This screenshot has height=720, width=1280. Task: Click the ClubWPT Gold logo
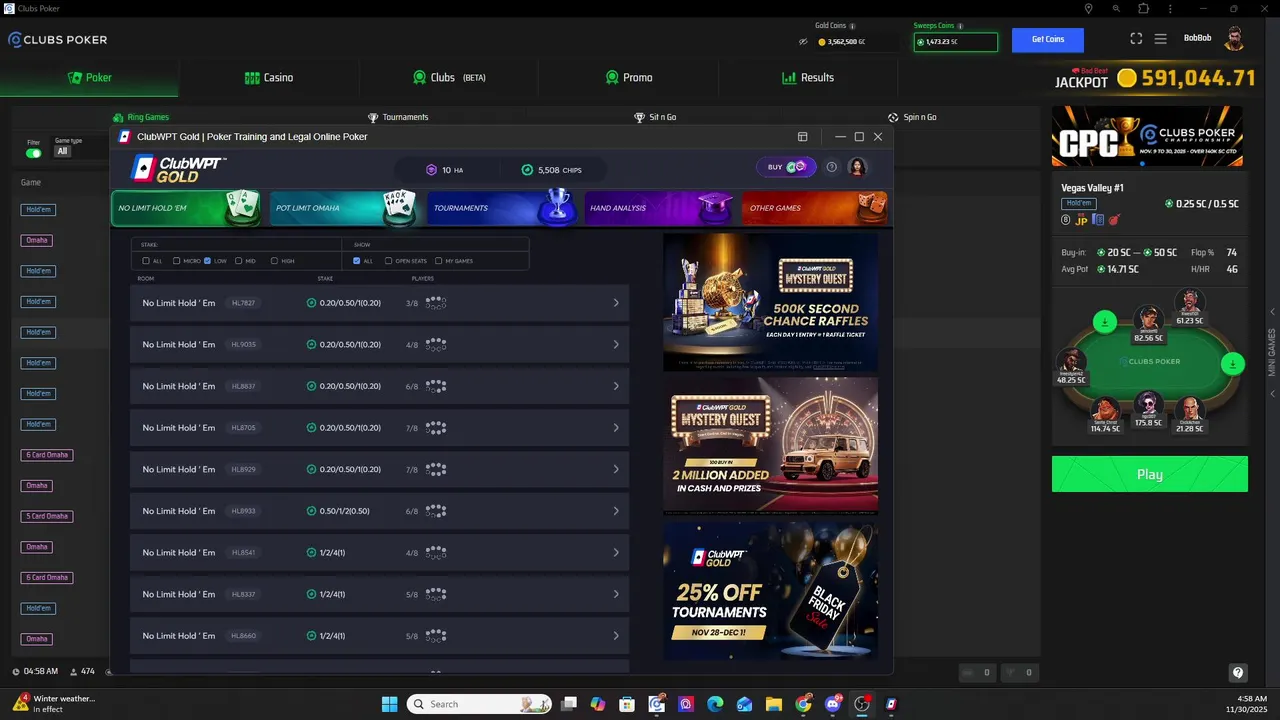pyautogui.click(x=179, y=169)
